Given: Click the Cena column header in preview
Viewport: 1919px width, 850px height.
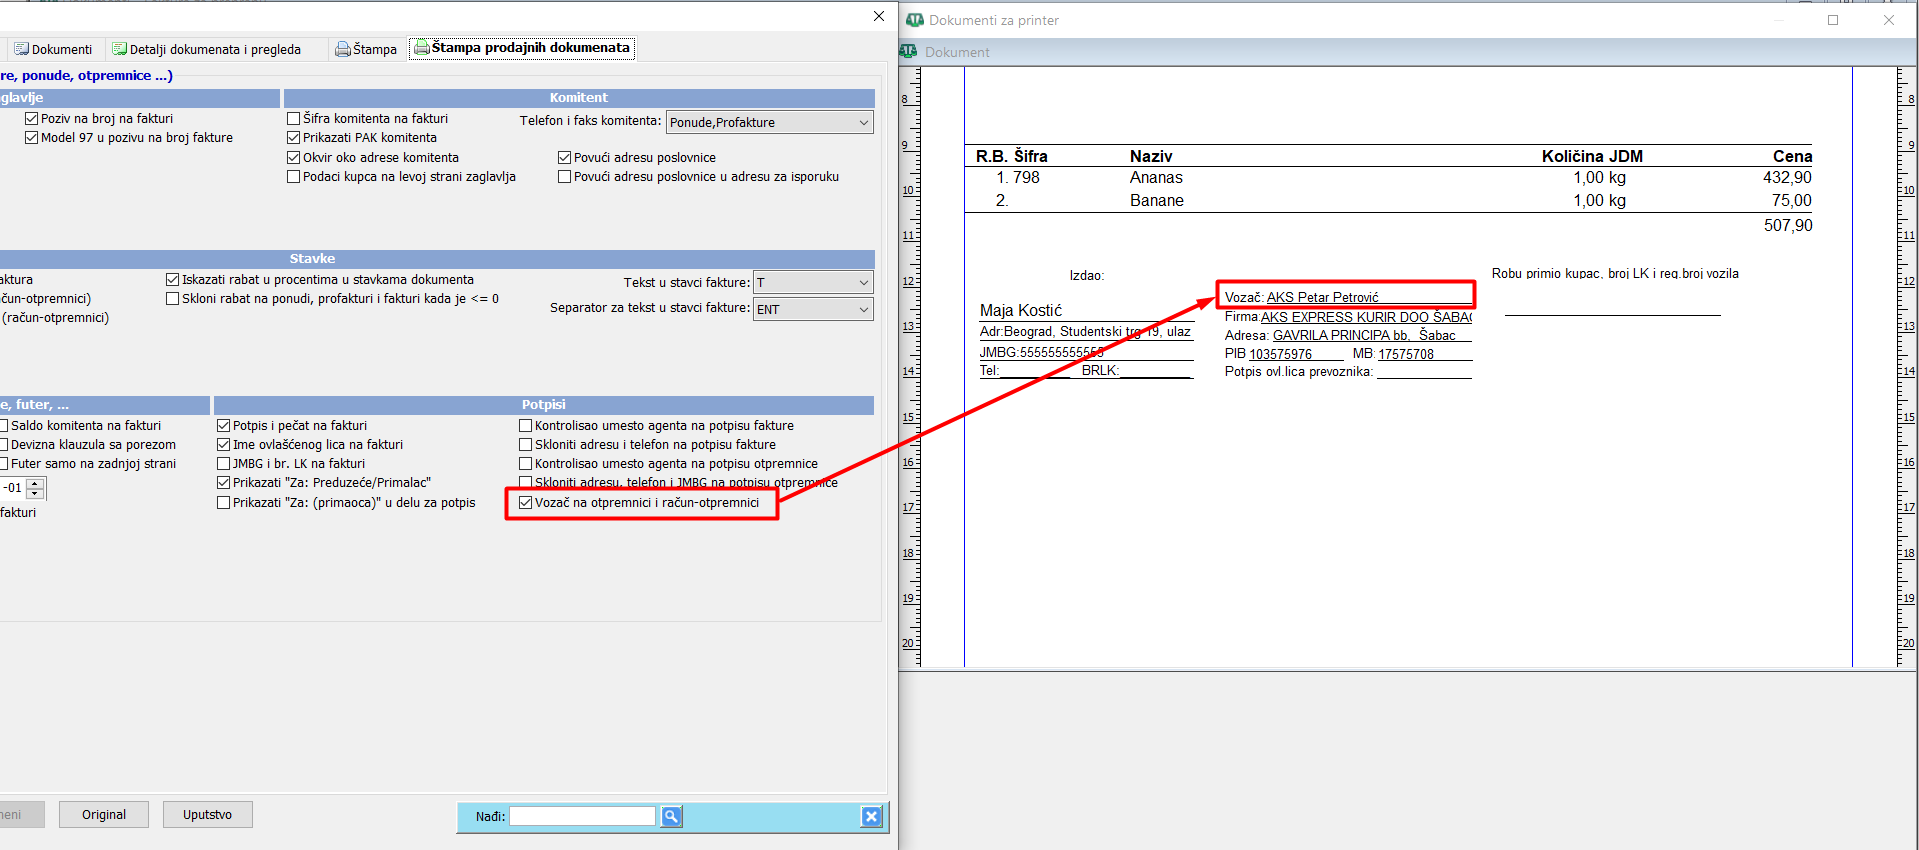Looking at the screenshot, I should pos(1792,156).
